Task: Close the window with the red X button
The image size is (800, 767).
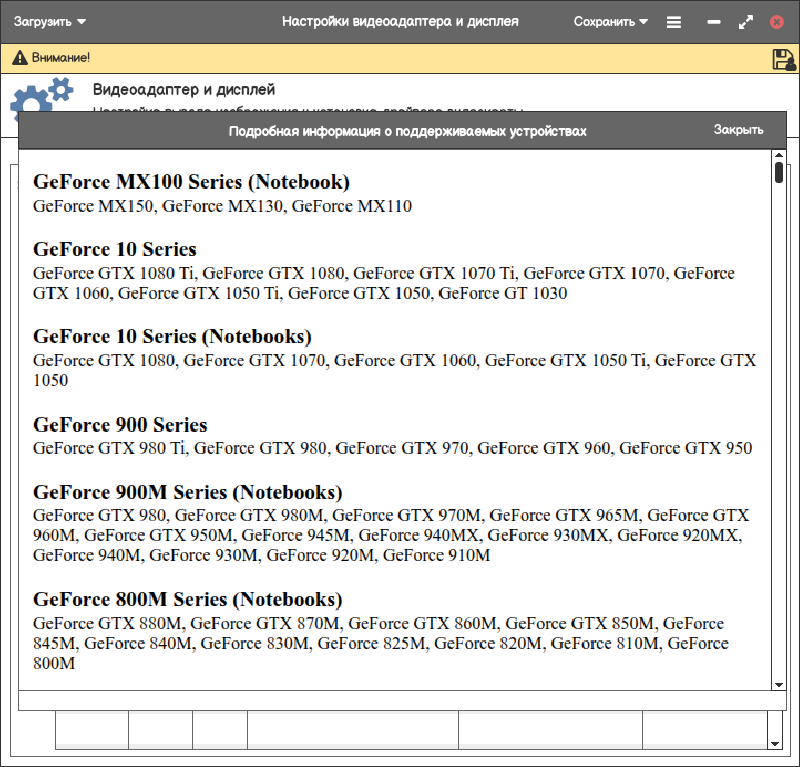Action: click(x=777, y=22)
